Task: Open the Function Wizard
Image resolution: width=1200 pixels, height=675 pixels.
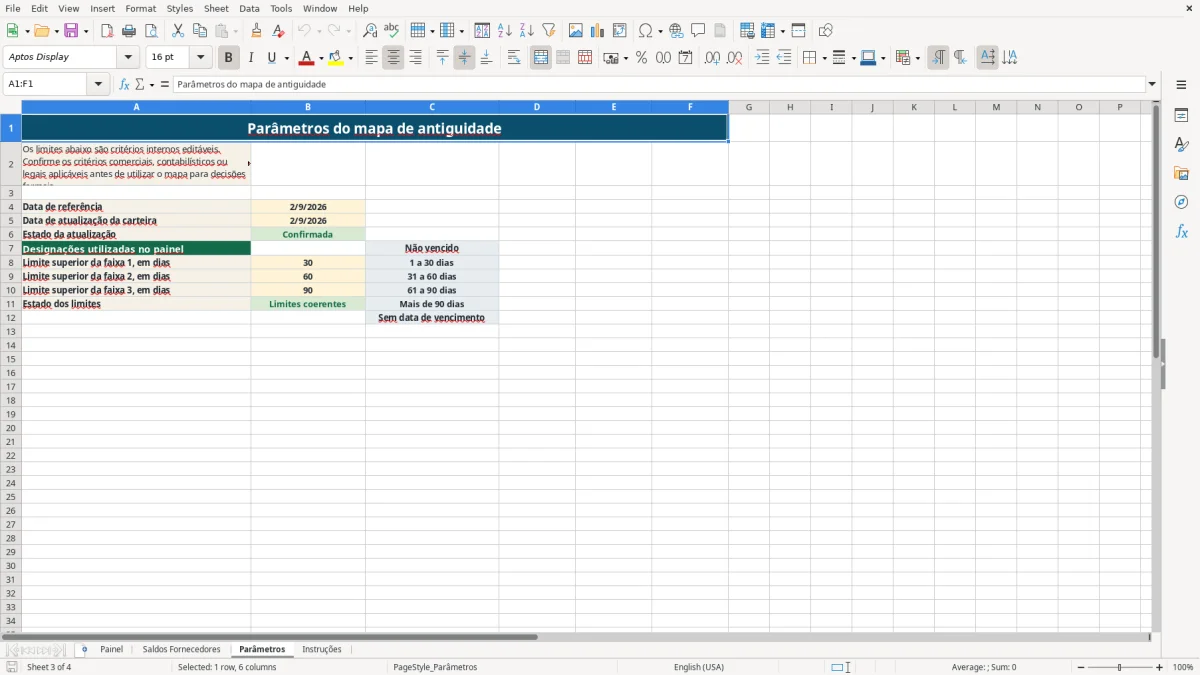Action: pyautogui.click(x=125, y=84)
